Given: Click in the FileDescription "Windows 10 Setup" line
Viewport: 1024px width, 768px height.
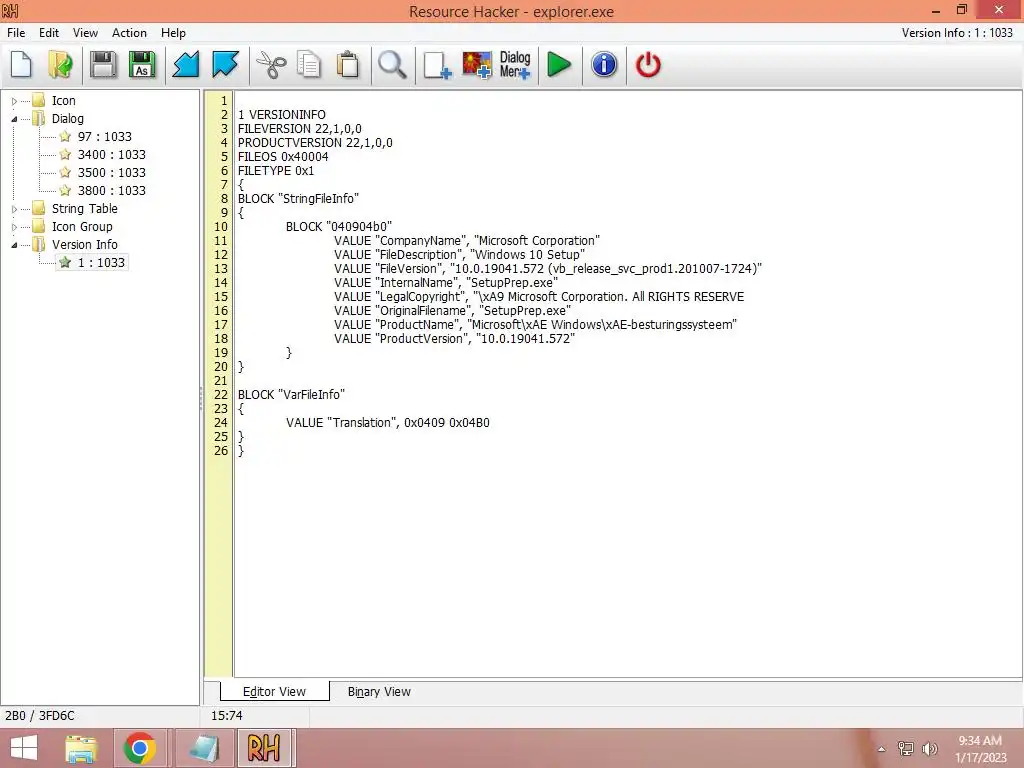Looking at the screenshot, I should click(x=459, y=255).
